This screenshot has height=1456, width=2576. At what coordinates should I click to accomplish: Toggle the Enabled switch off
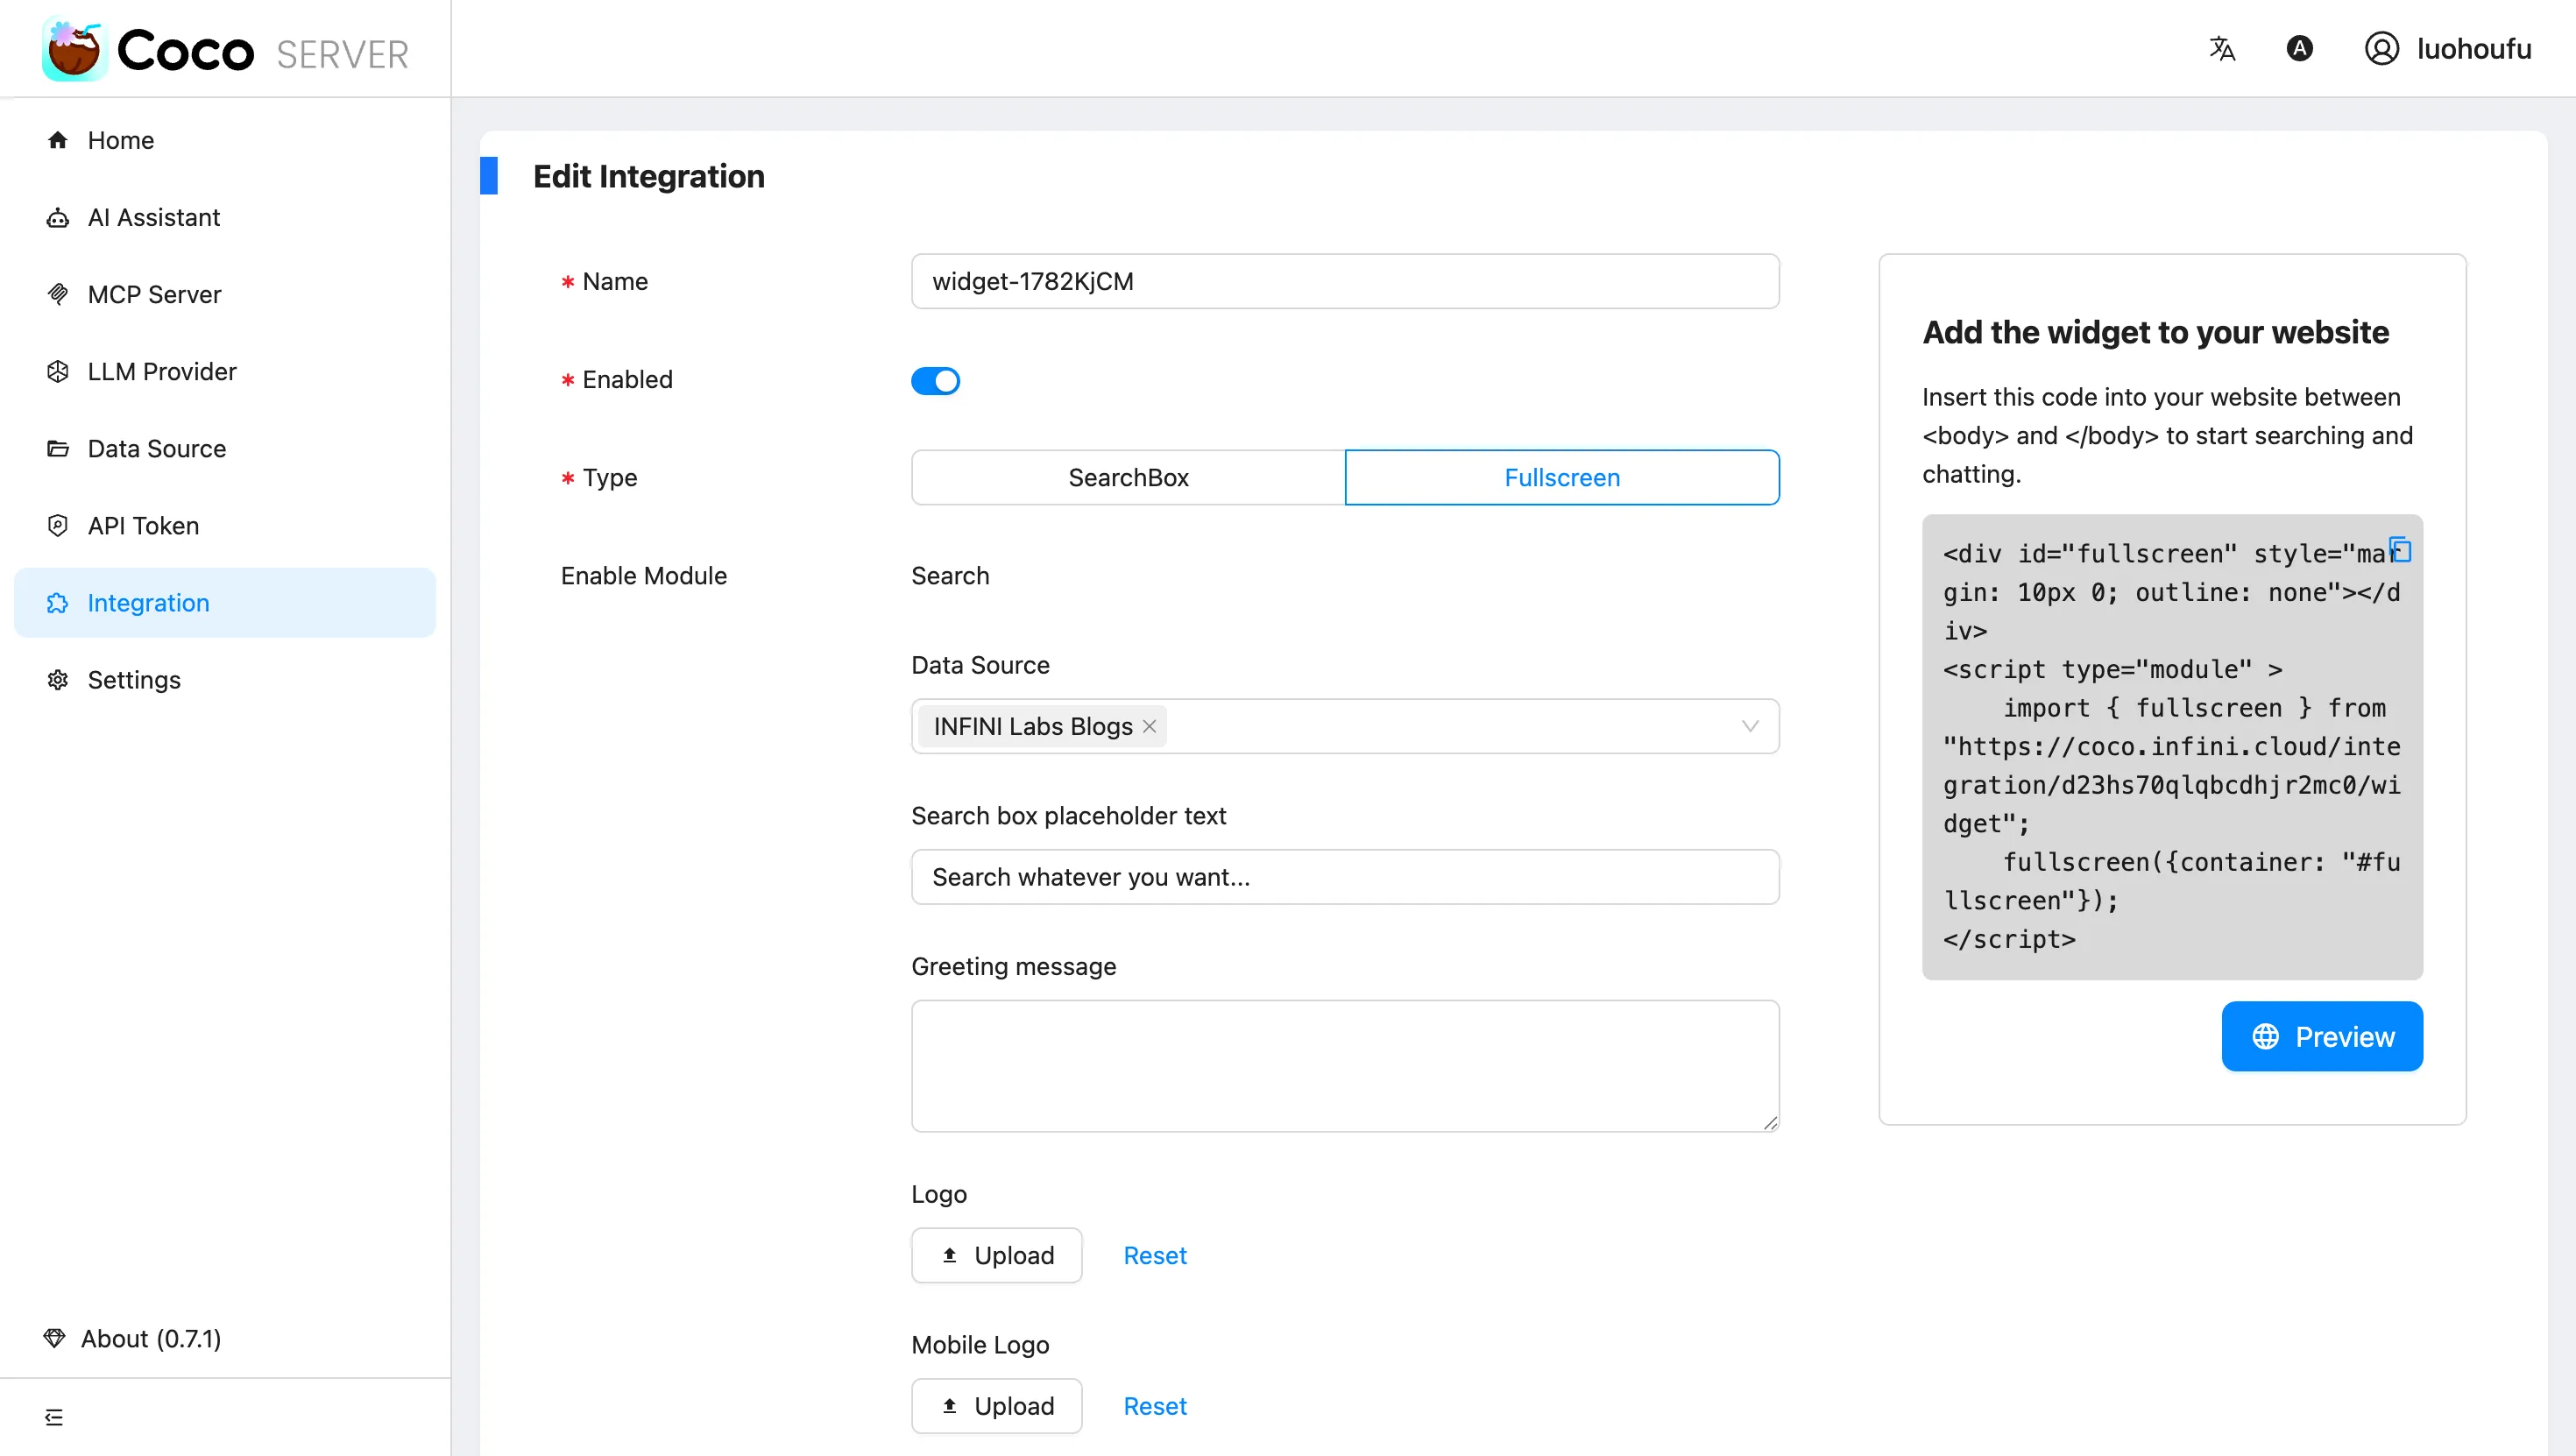[935, 380]
